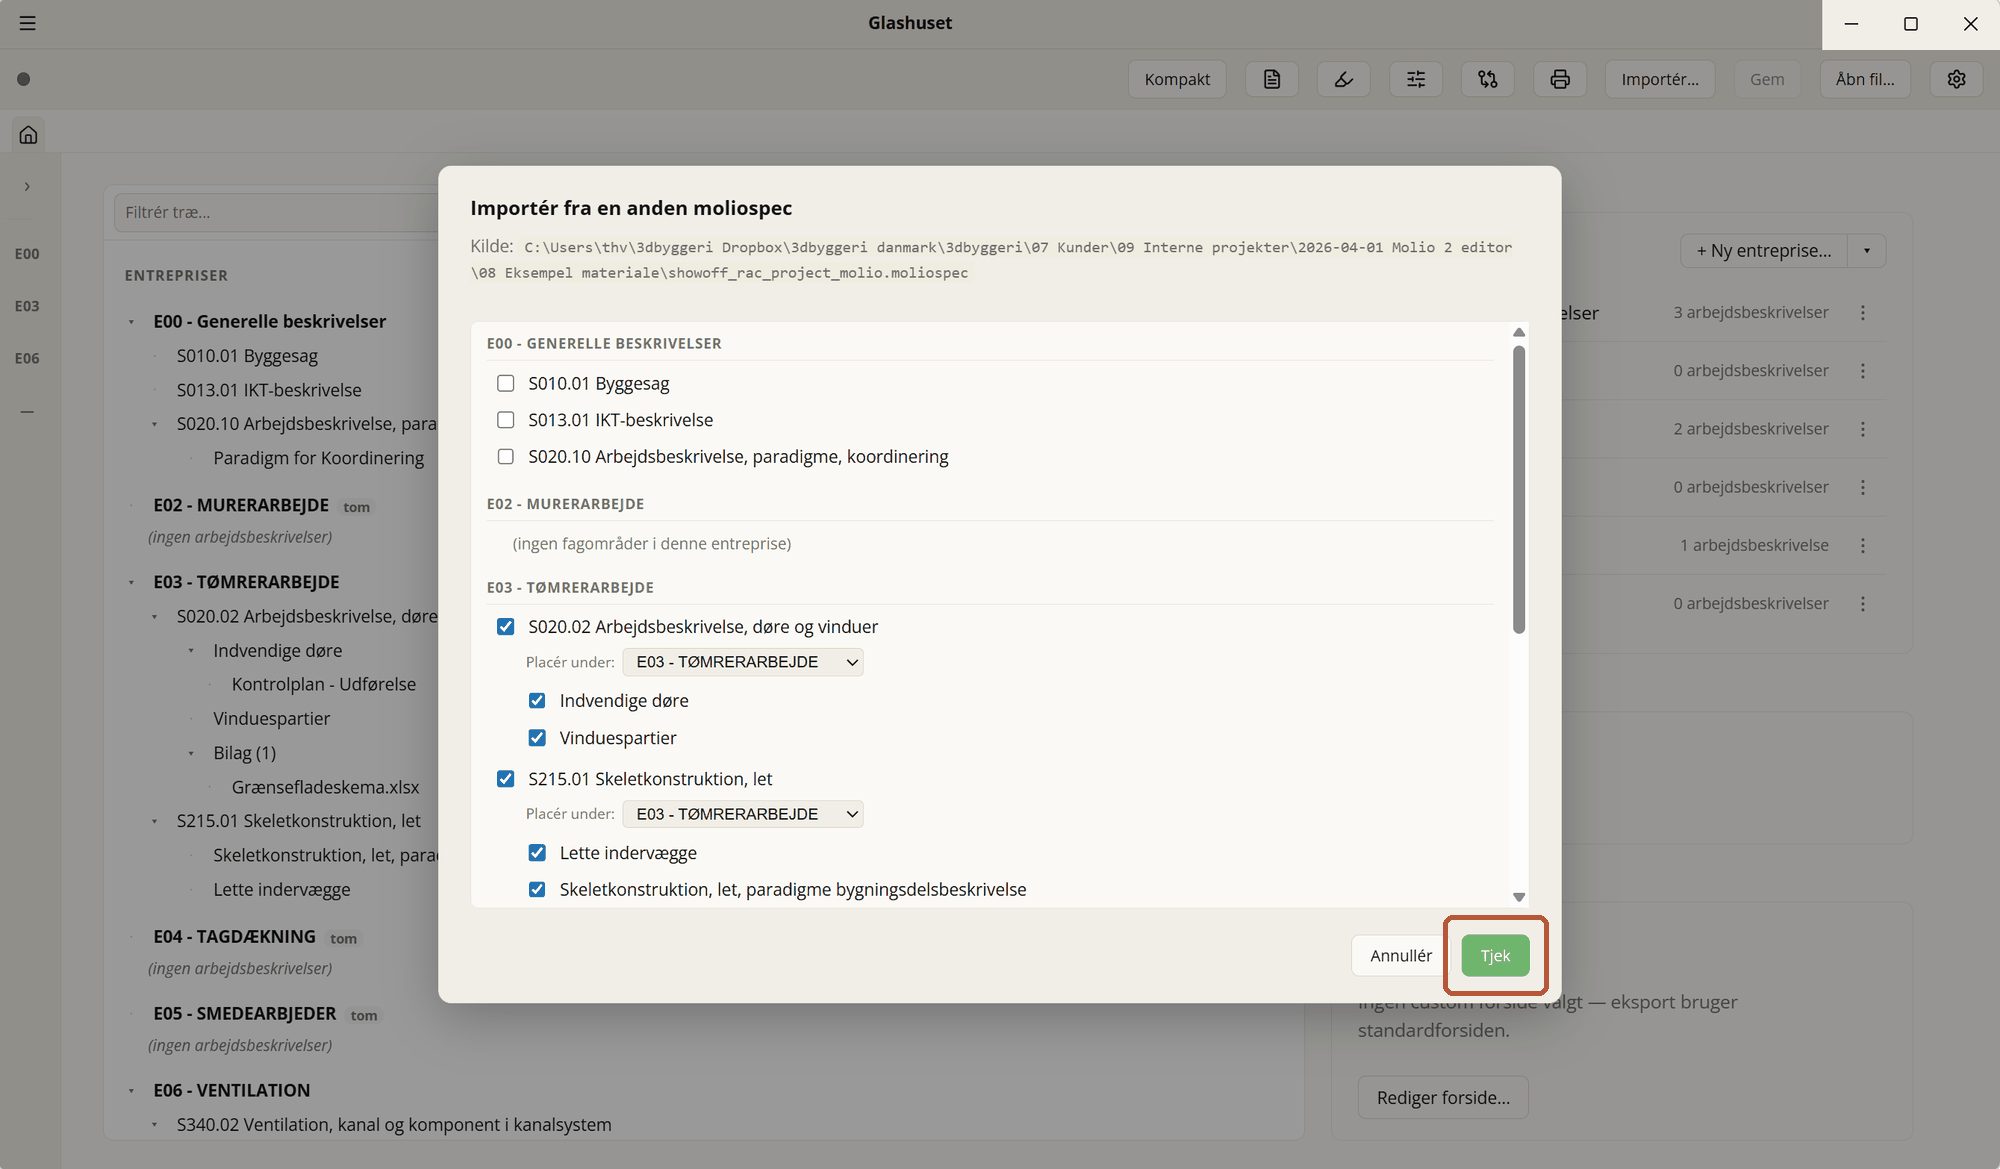Uncheck the Vinduespartier checkbox
Screen dimensions: 2000x1169
point(537,738)
